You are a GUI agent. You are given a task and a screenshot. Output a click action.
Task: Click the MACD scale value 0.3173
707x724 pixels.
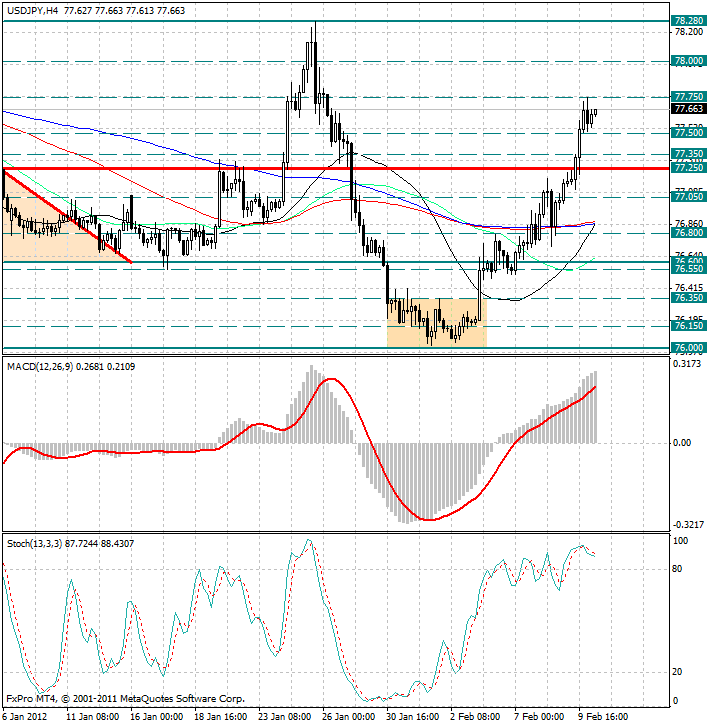[x=688, y=364]
